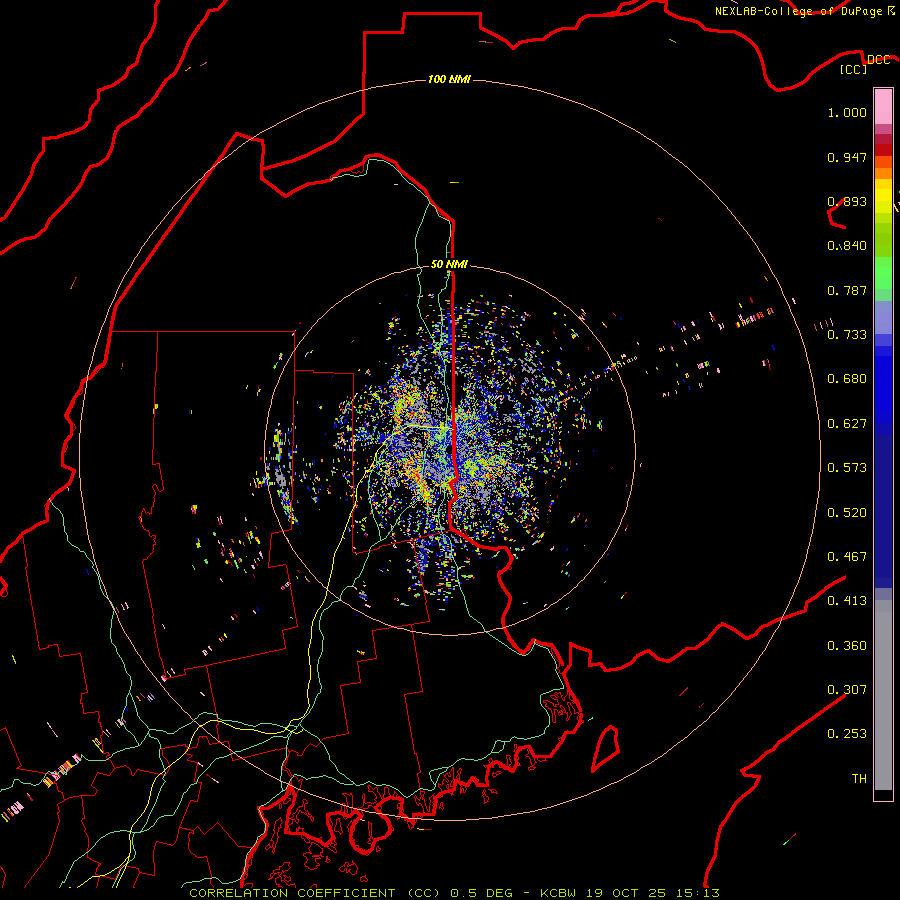Screen dimensions: 900x900
Task: Click the TH label on the color scale
Action: tap(859, 779)
